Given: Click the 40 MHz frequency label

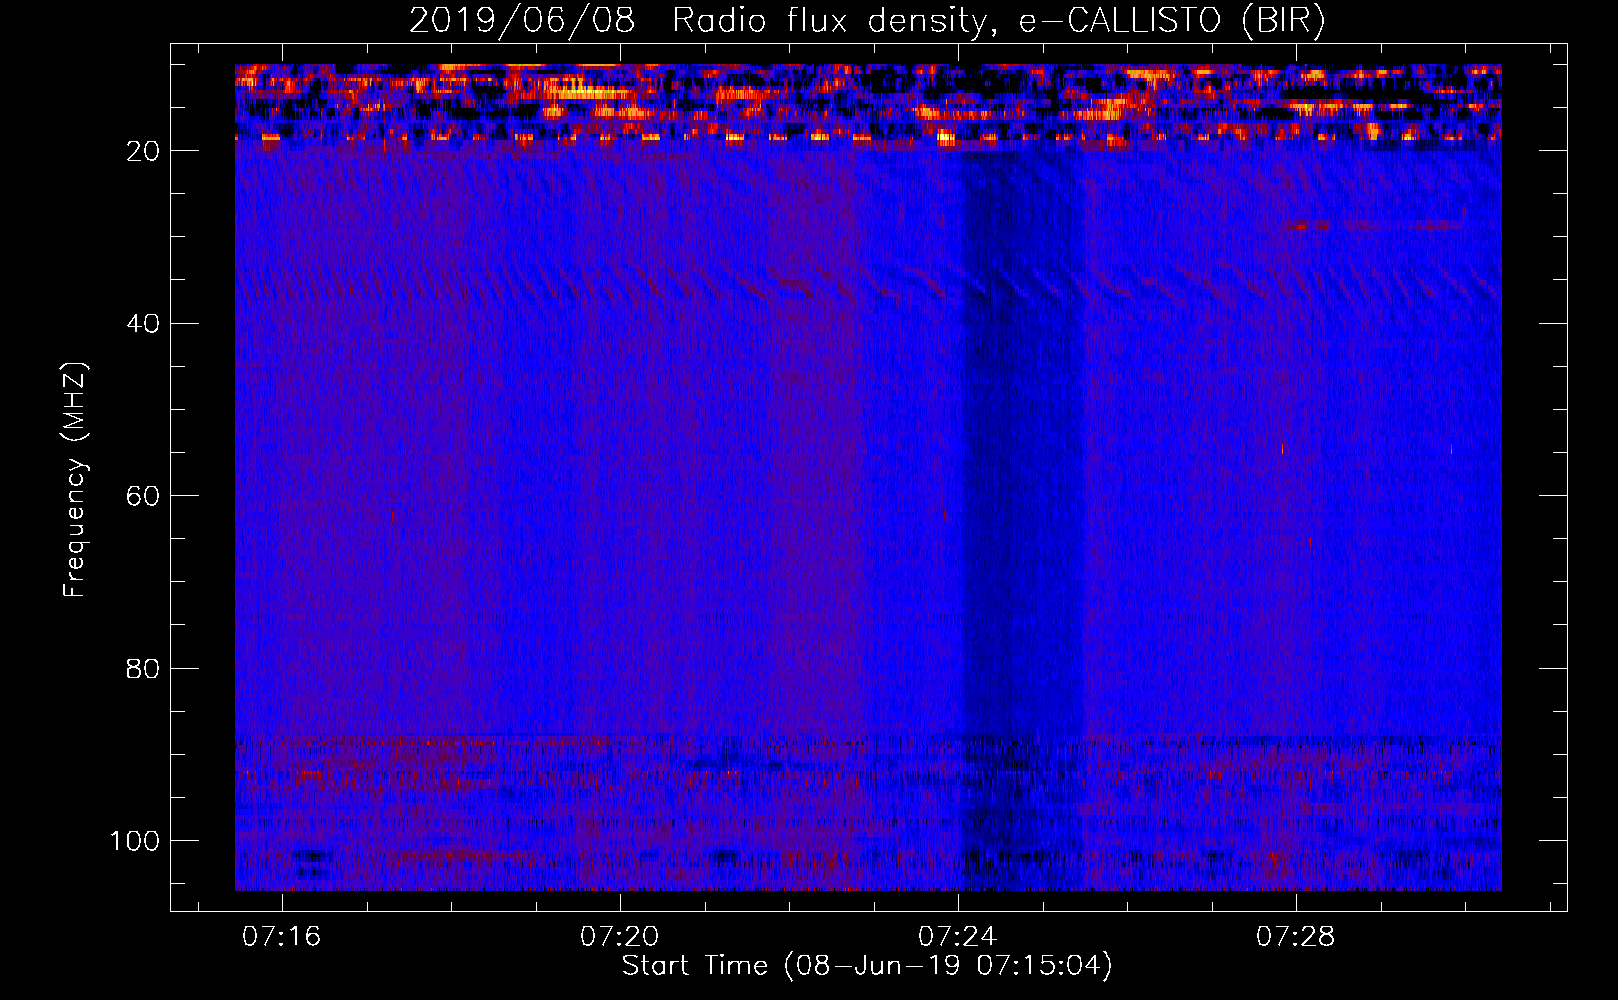Looking at the screenshot, I should 144,324.
